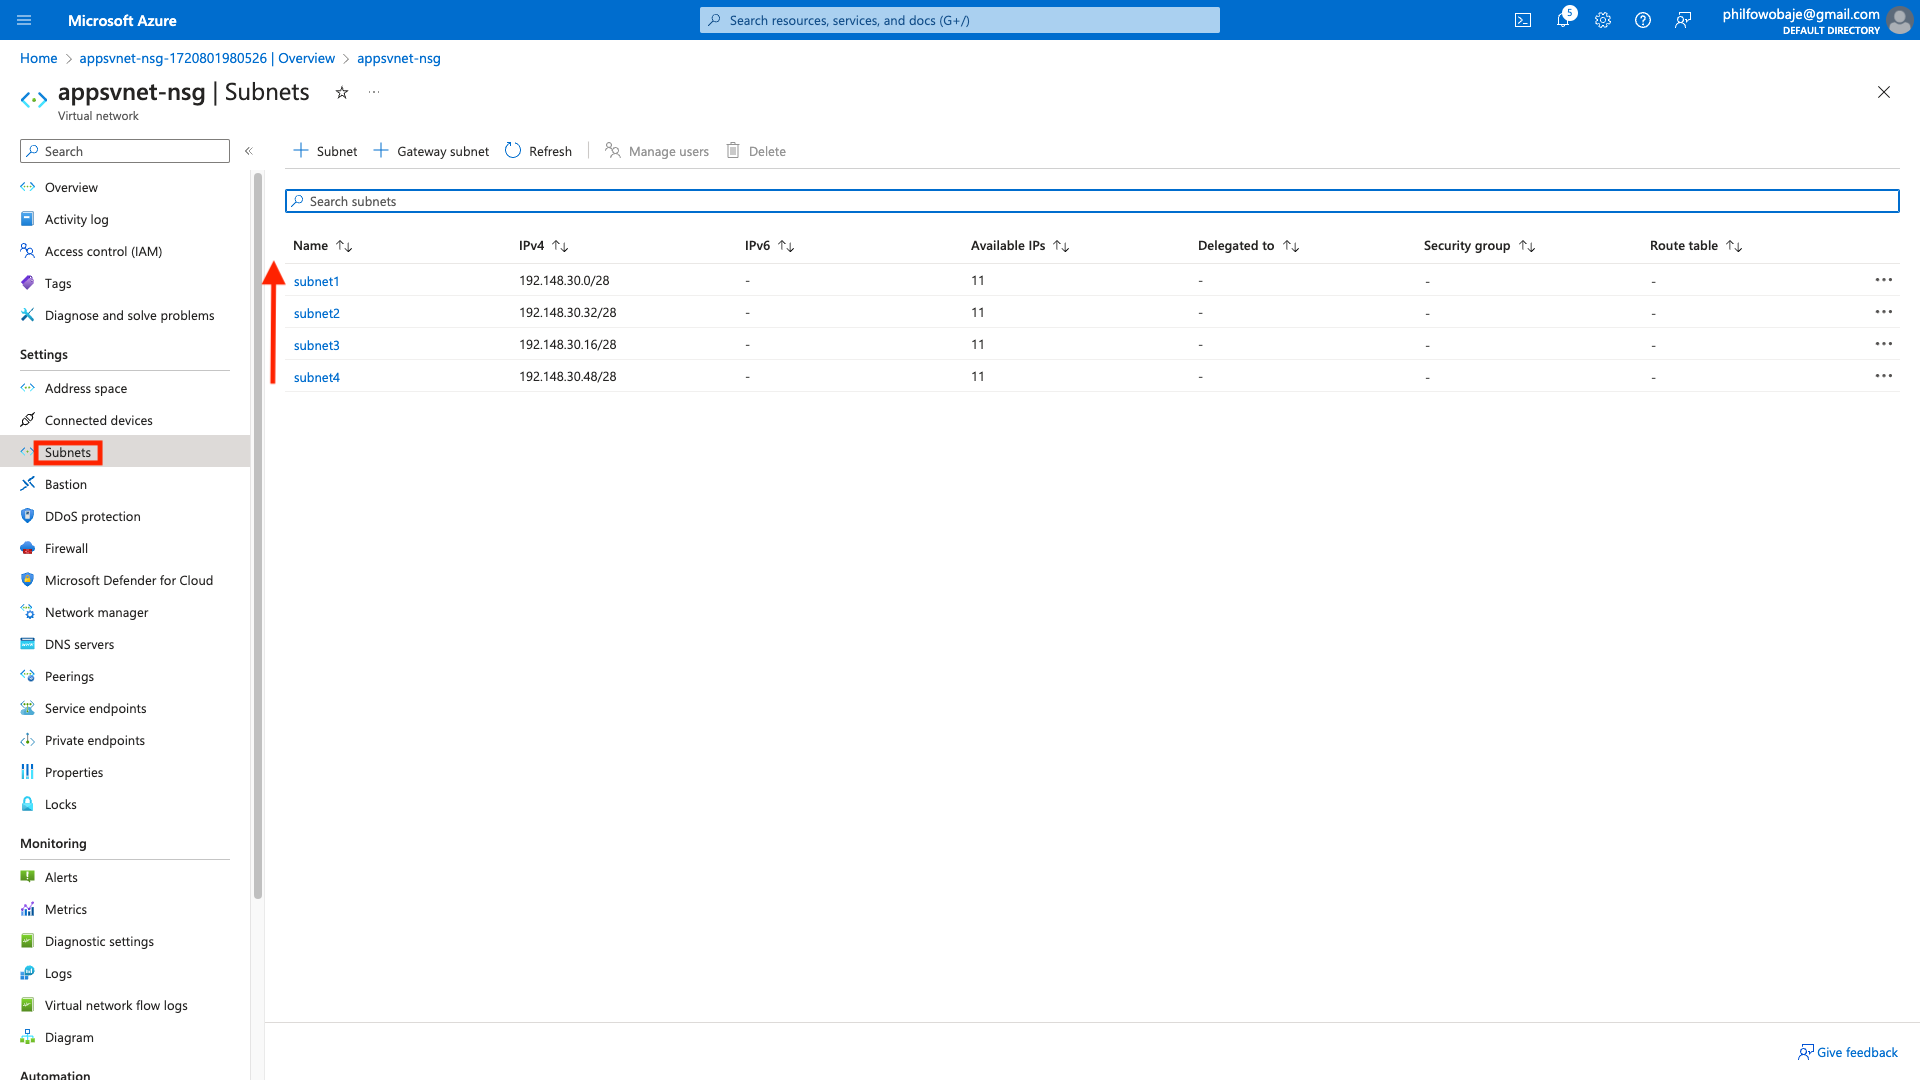This screenshot has width=1920, height=1080.
Task: Open portal settings gear icon
Action: [x=1603, y=20]
